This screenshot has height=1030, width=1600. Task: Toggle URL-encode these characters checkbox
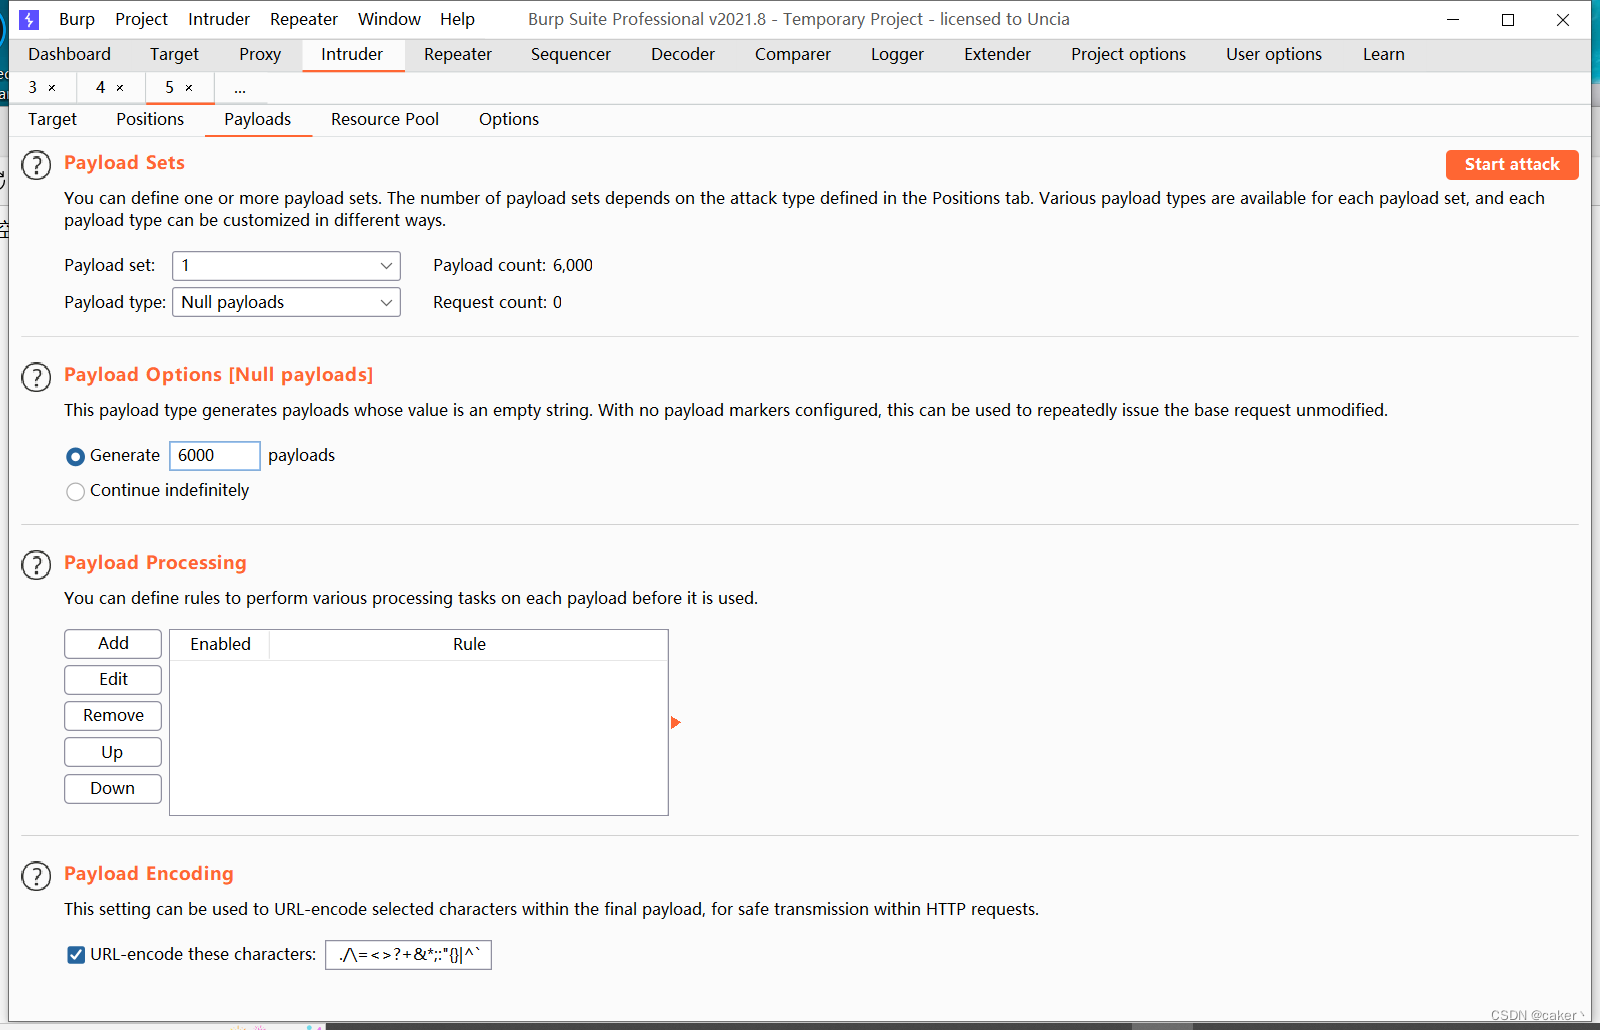point(76,955)
